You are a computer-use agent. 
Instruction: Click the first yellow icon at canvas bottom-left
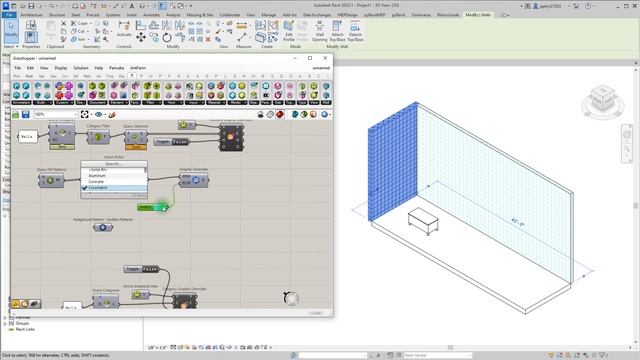(16, 304)
